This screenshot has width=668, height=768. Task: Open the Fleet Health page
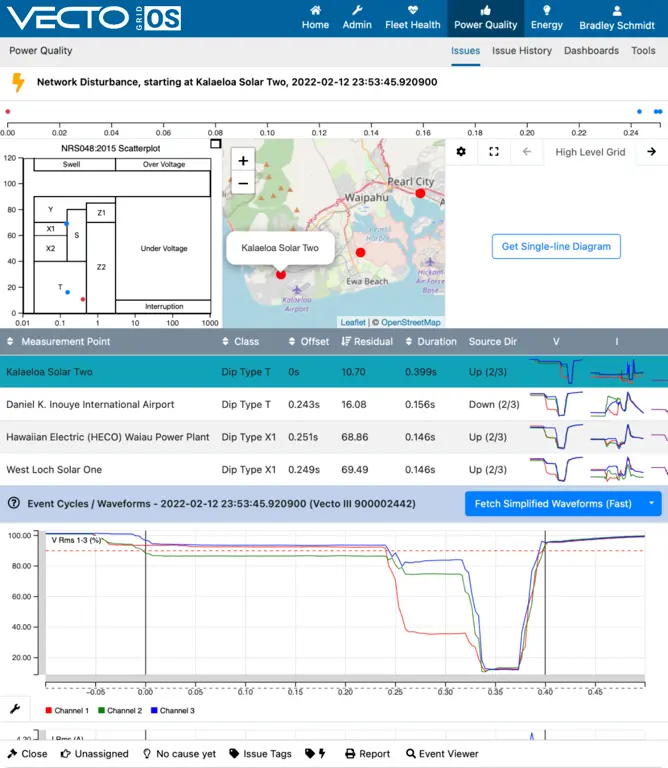(x=412, y=18)
